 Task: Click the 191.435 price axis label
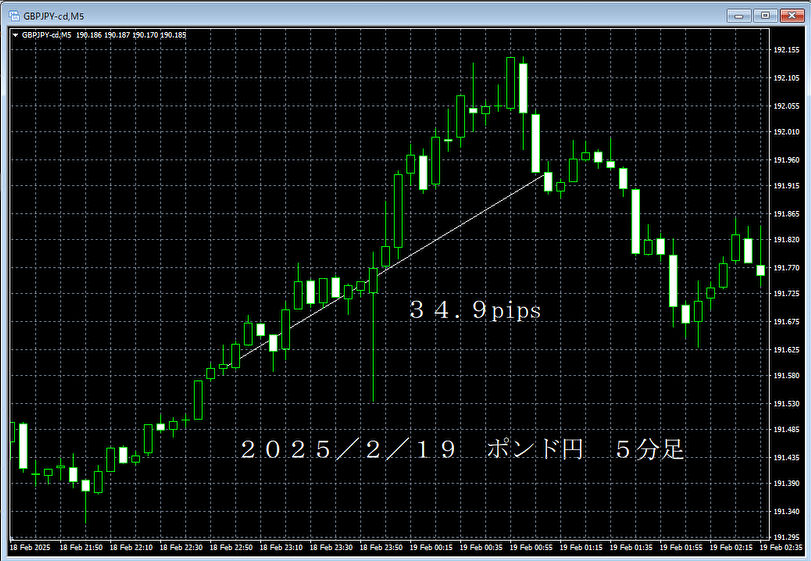[x=786, y=458]
